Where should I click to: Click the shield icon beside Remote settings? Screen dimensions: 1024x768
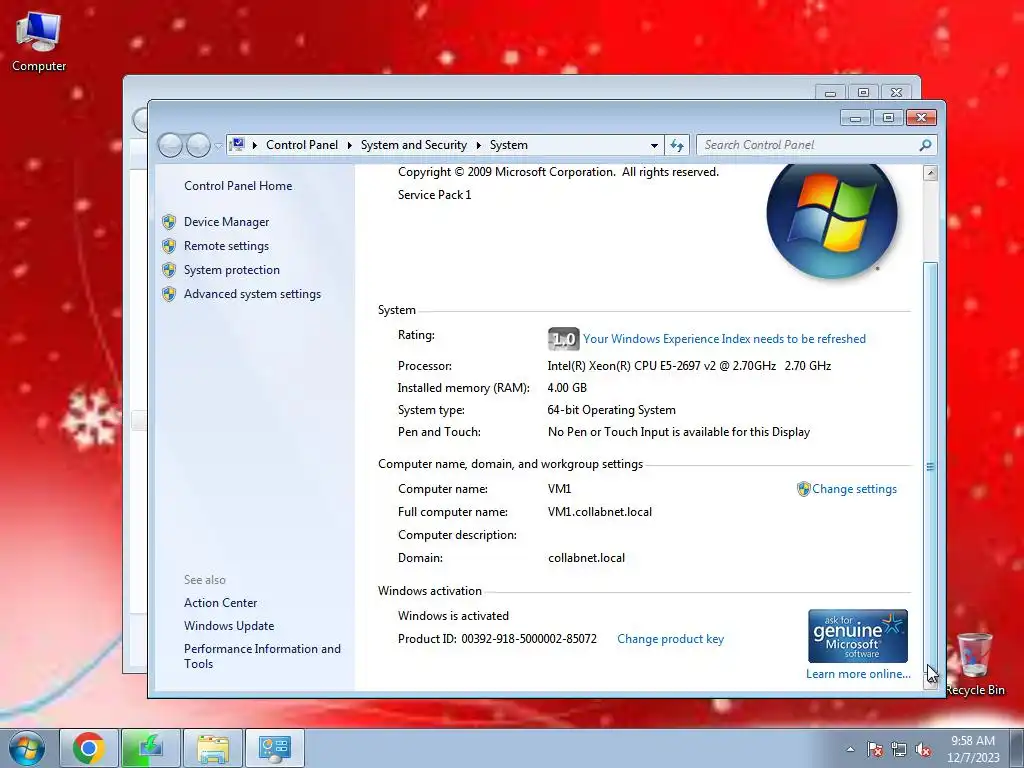pos(169,246)
